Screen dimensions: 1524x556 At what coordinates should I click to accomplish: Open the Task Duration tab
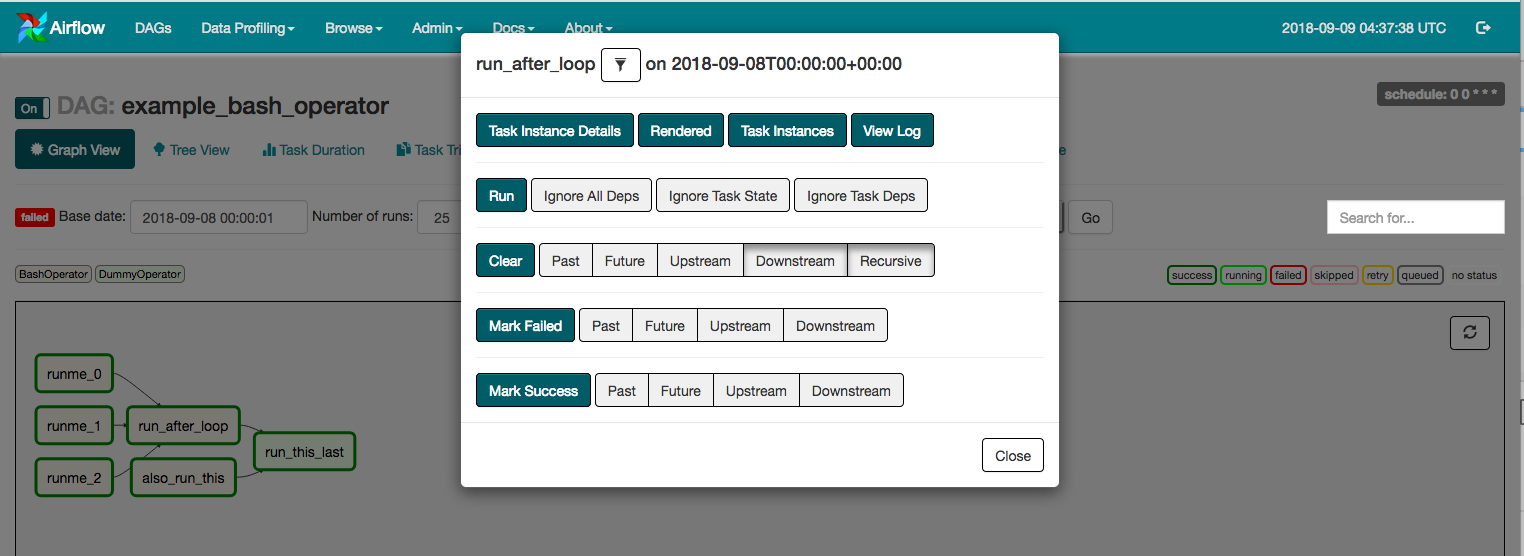coord(313,150)
